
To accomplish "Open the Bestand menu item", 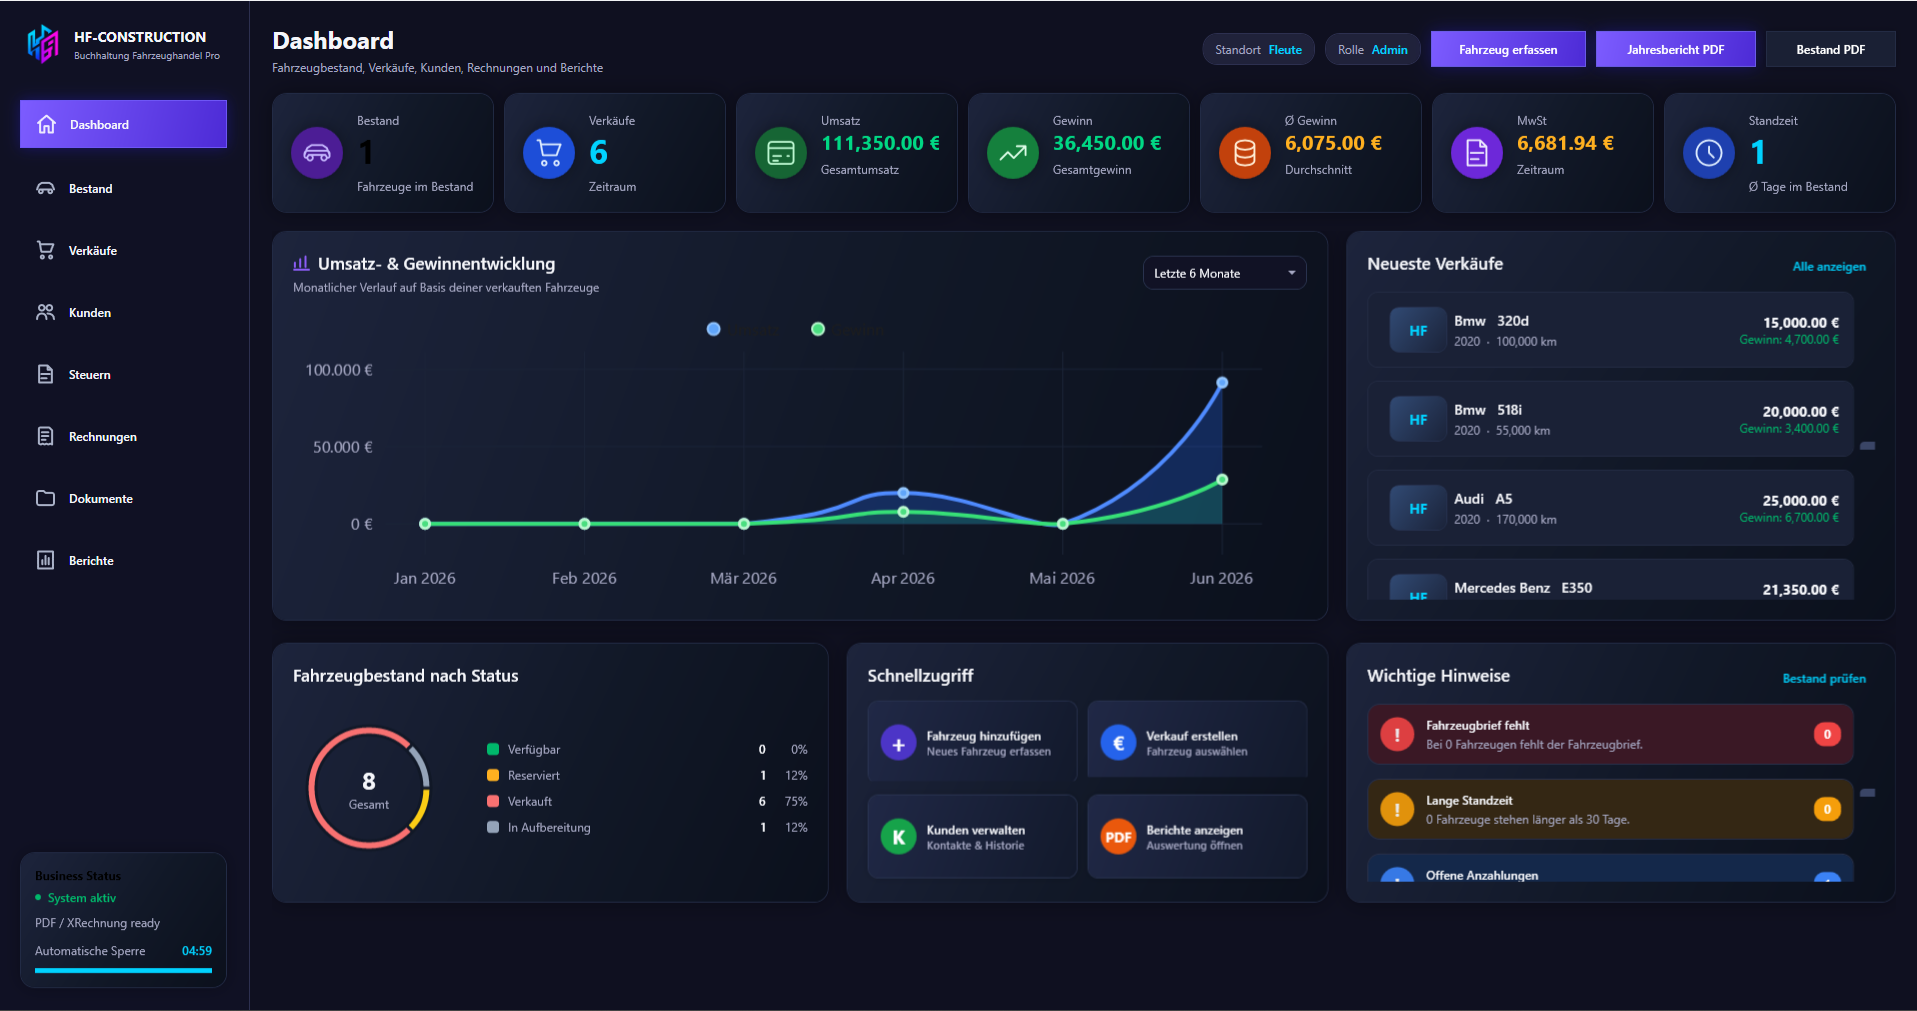I will [x=123, y=188].
